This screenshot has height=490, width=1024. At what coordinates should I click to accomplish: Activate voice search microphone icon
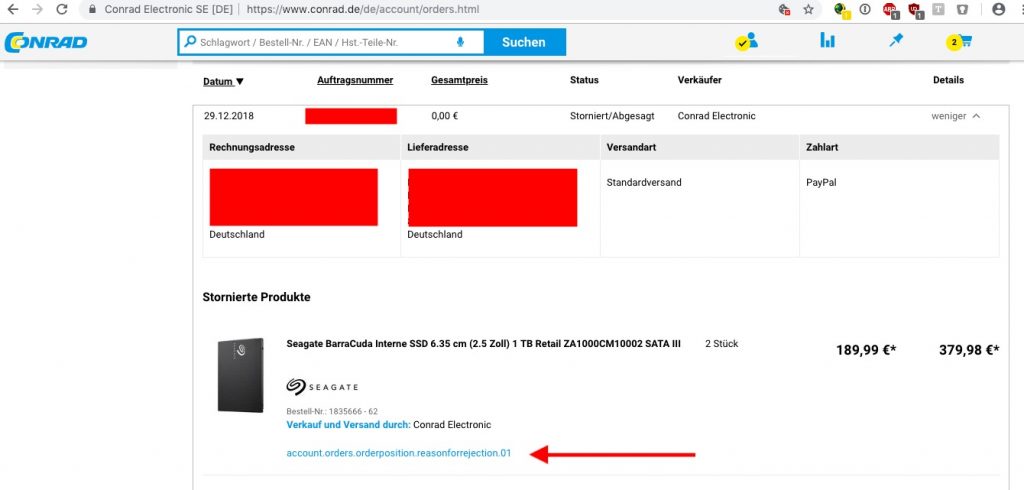point(460,42)
